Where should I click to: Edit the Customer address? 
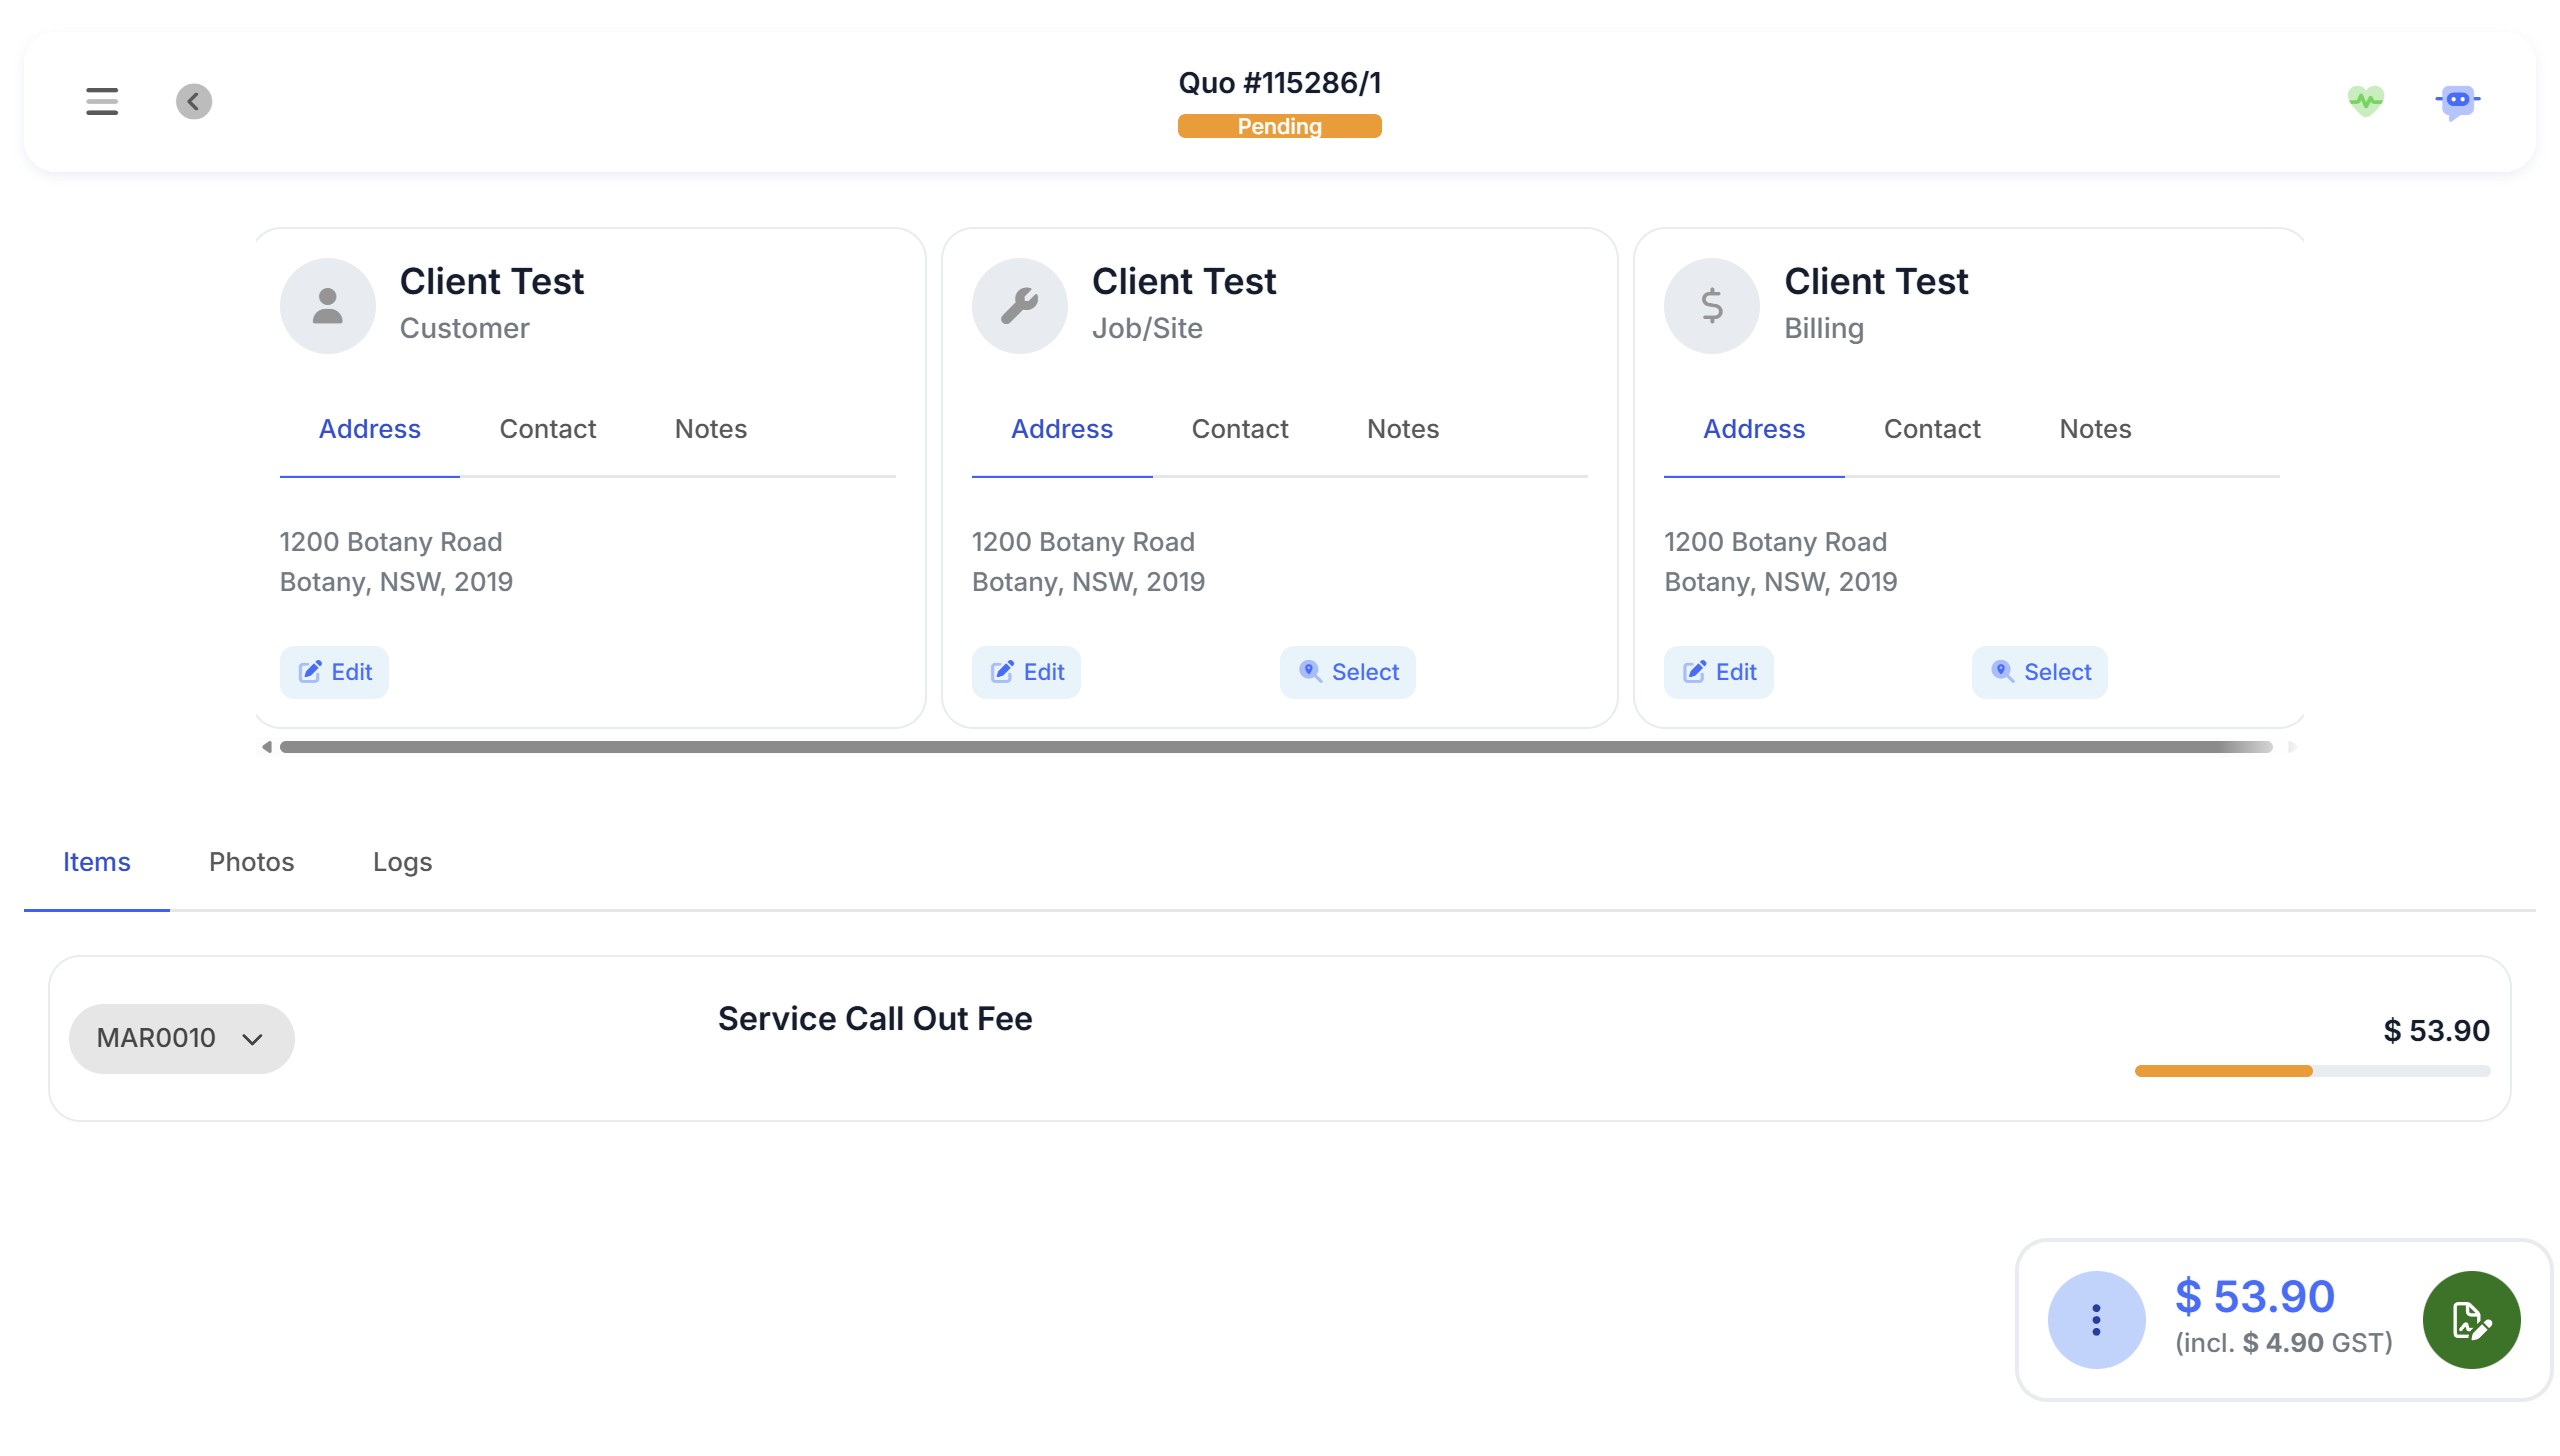pos(334,672)
